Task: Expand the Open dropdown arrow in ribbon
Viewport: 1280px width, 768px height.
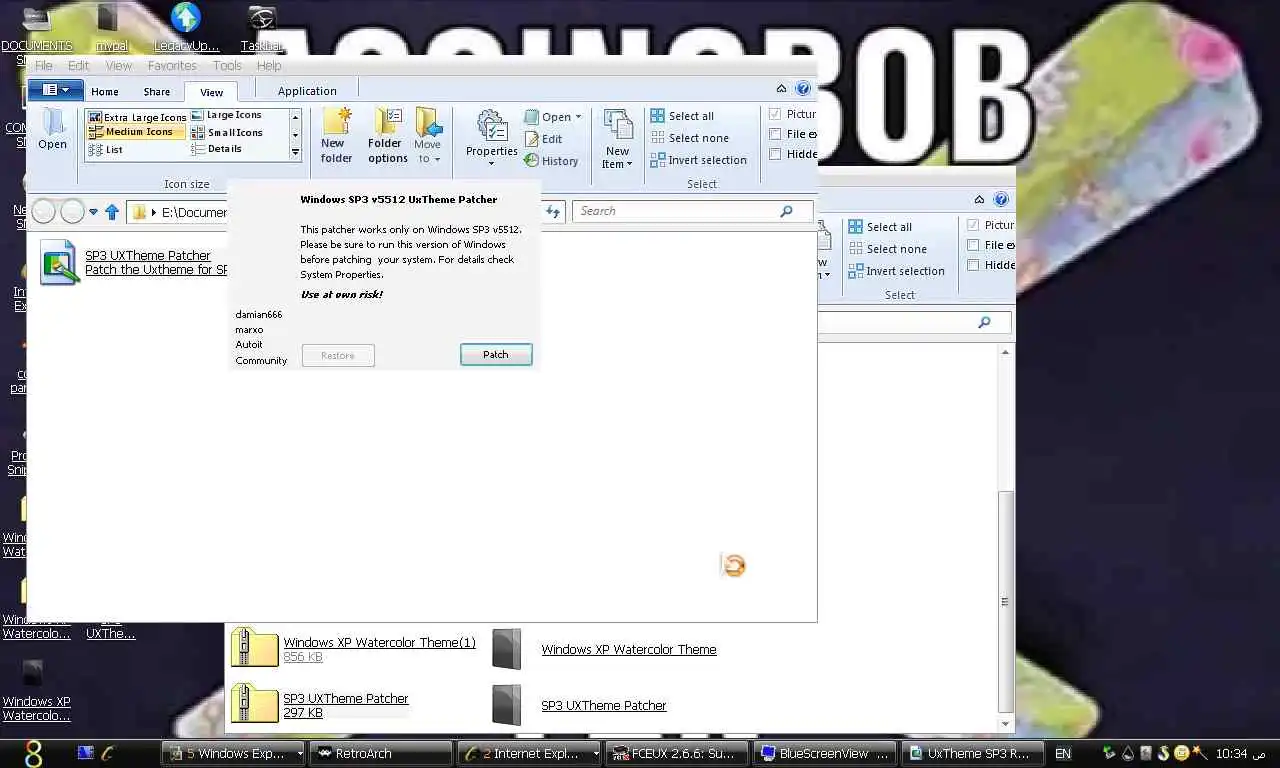Action: (x=578, y=117)
